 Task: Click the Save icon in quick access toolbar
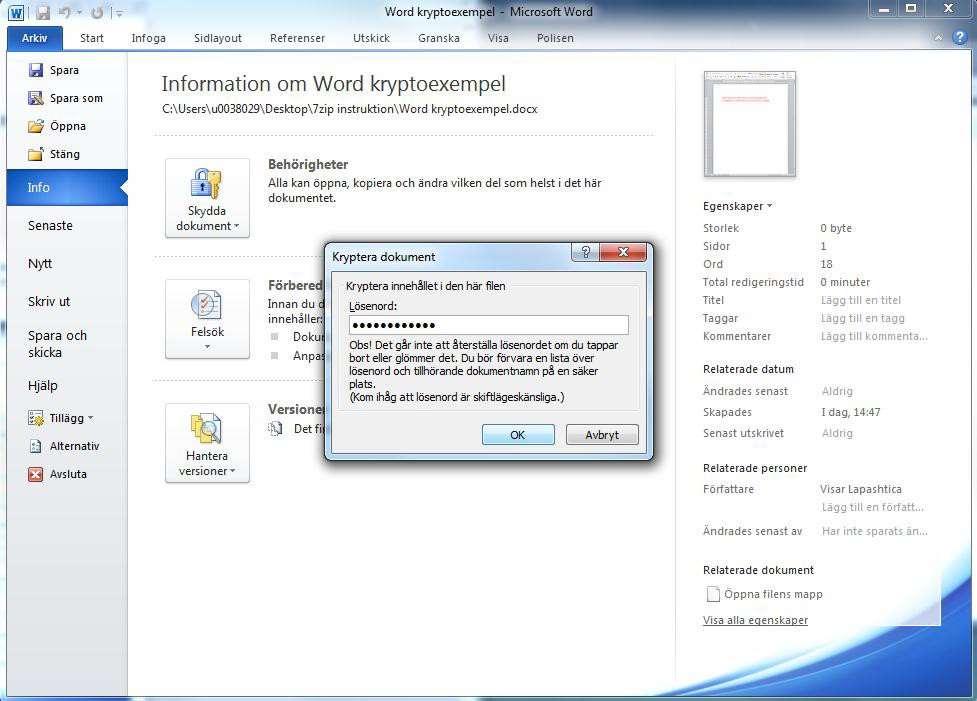42,12
